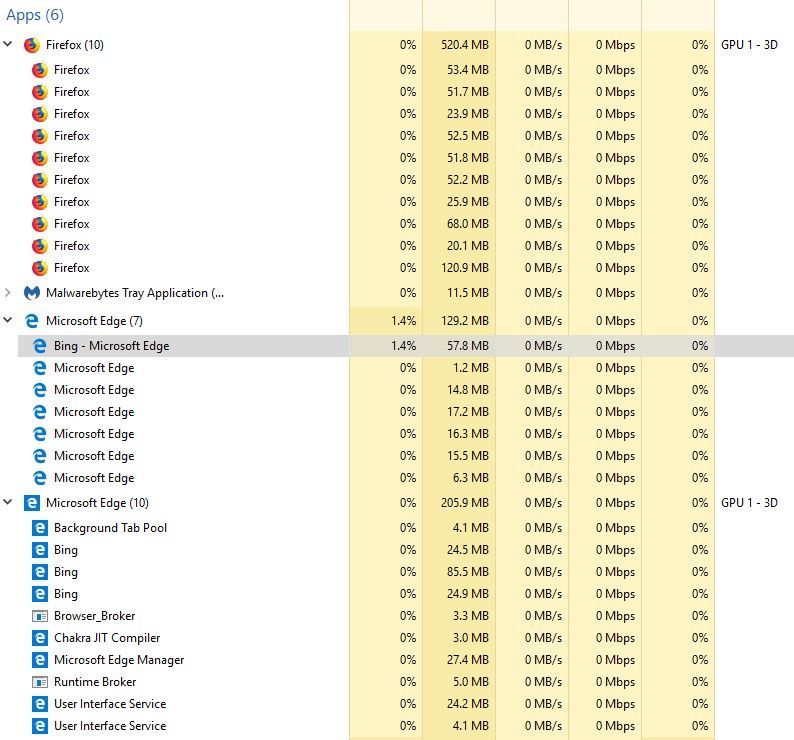Image resolution: width=794 pixels, height=740 pixels.
Task: Click Firefox icon in 53.4 MB row
Action: pyautogui.click(x=39, y=69)
